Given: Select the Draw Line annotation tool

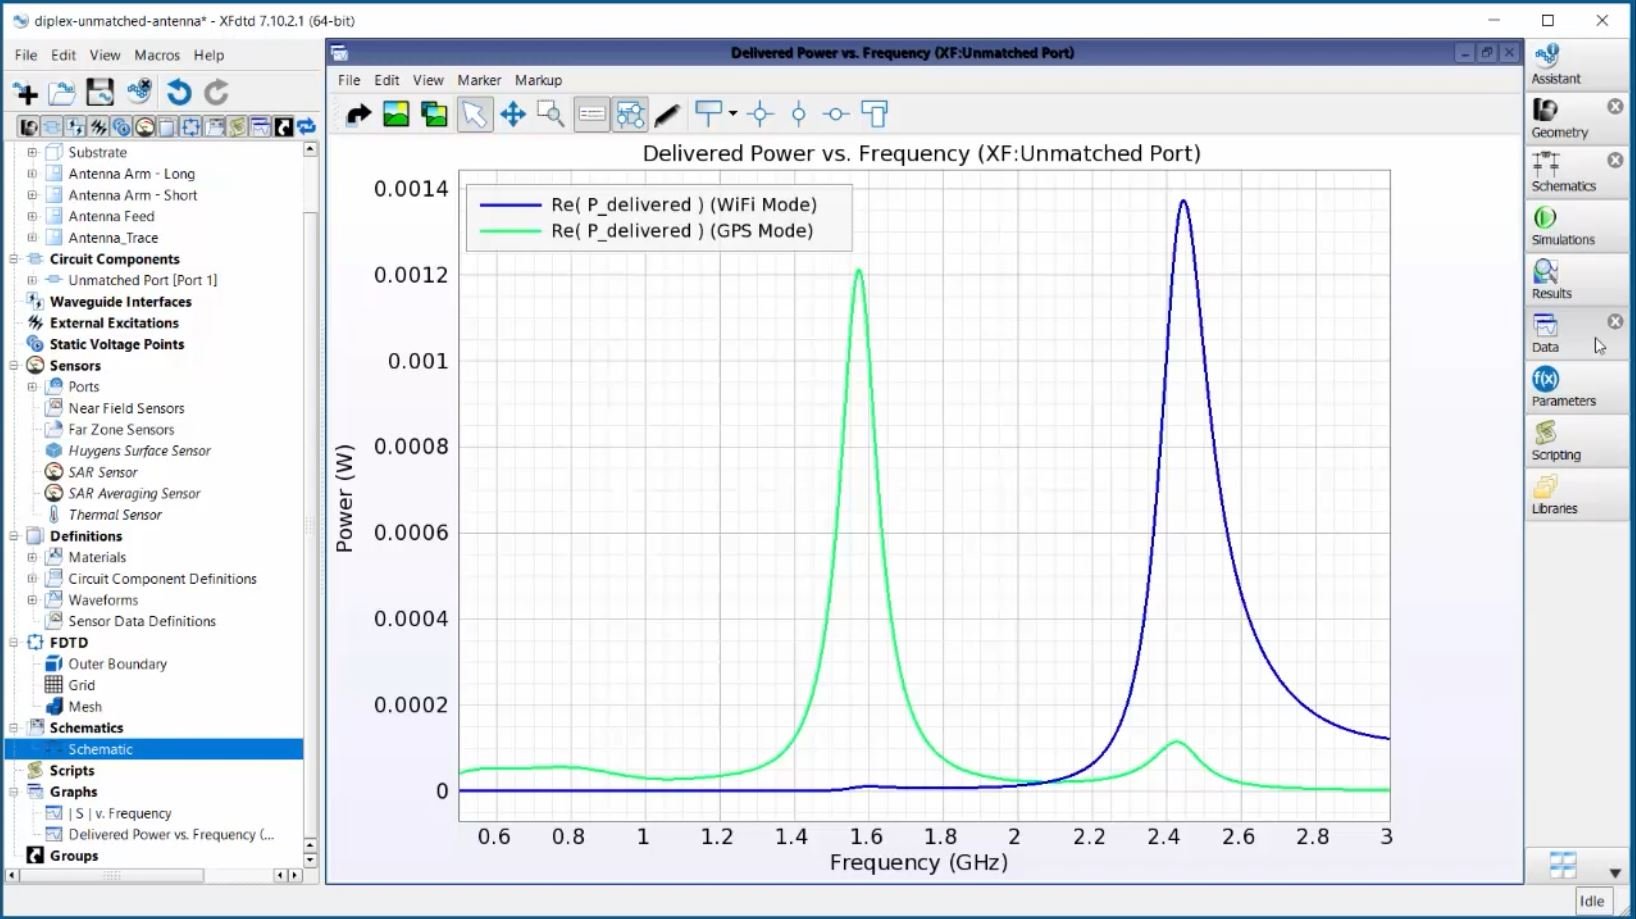Looking at the screenshot, I should click(x=668, y=114).
